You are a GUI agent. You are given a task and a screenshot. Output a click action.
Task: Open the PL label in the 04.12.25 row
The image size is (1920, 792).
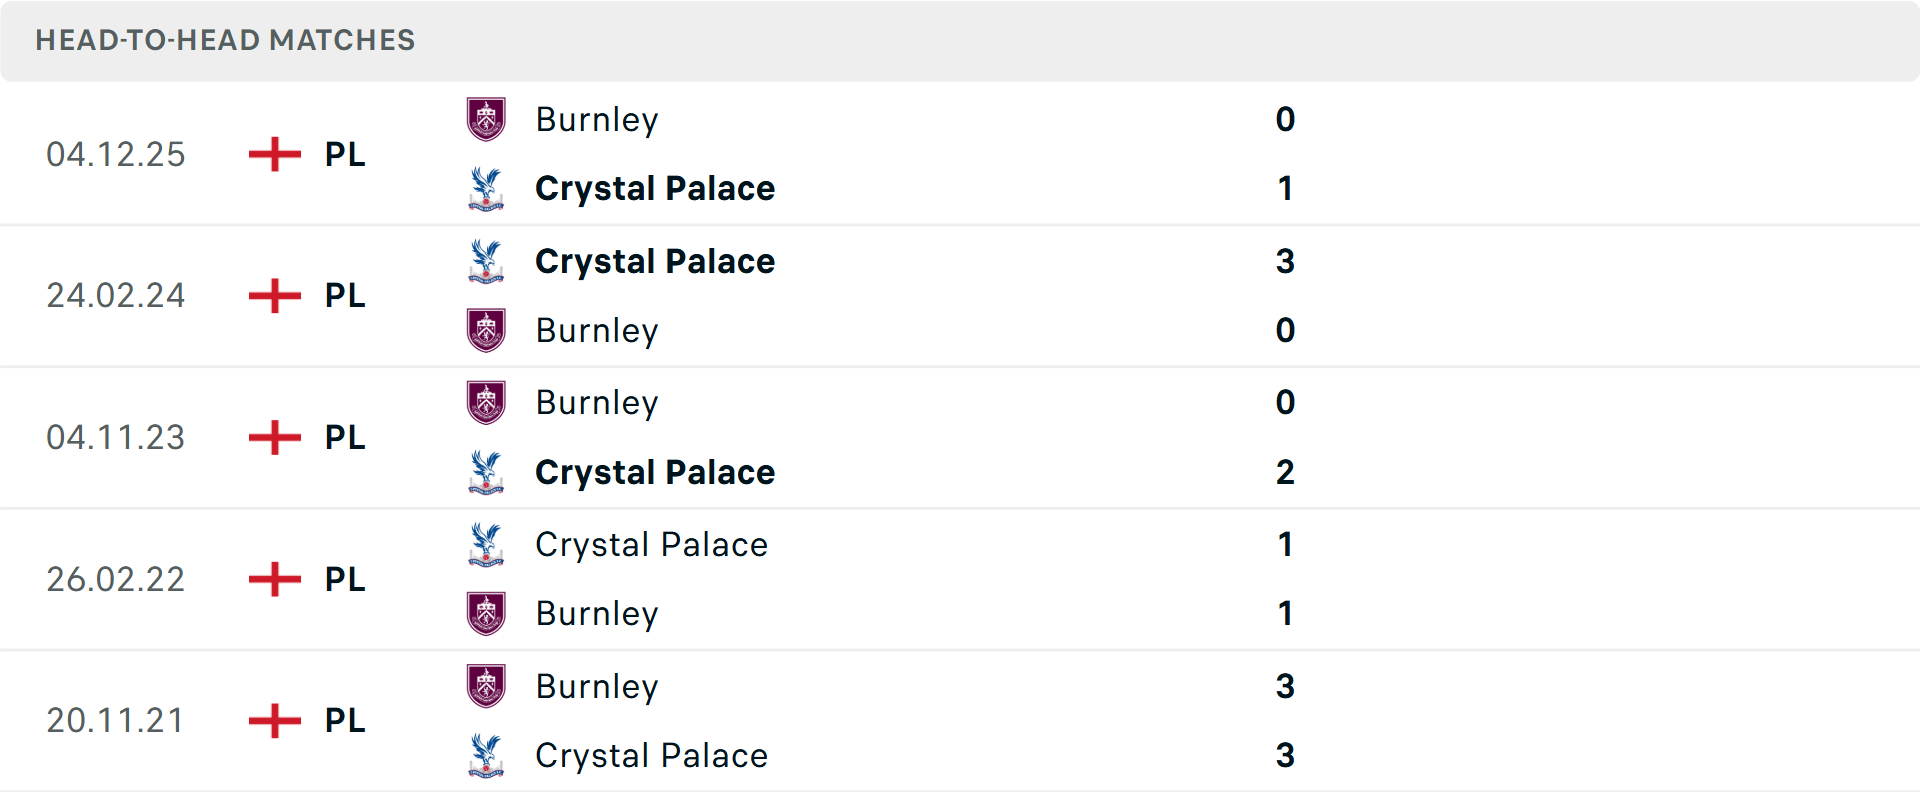point(343,154)
